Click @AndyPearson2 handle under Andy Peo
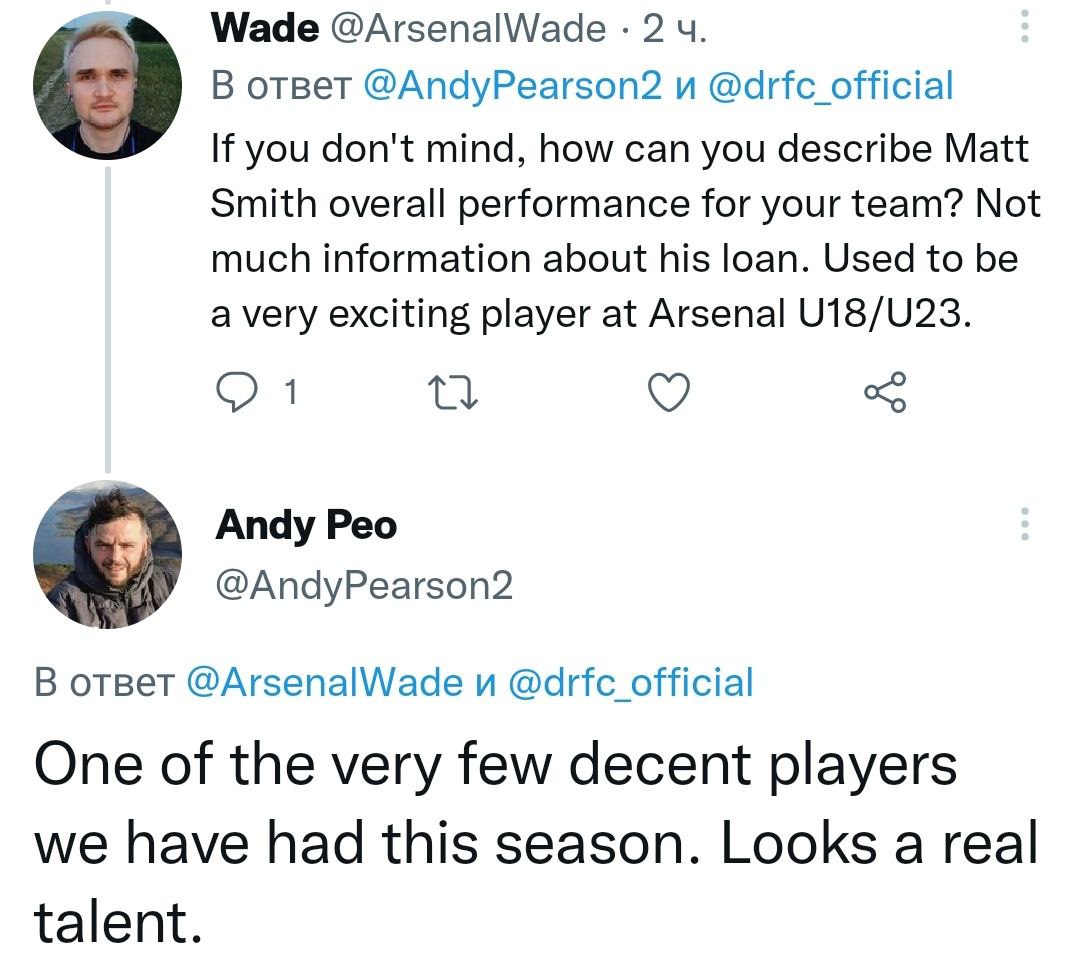 coord(364,585)
